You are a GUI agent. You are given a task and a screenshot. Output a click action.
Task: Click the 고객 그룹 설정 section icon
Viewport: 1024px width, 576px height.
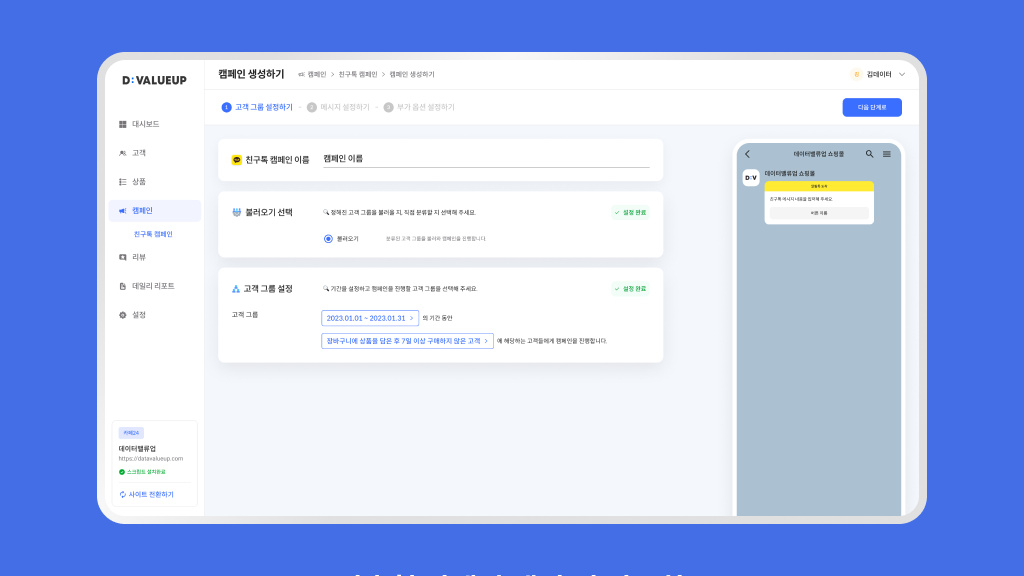click(x=236, y=289)
